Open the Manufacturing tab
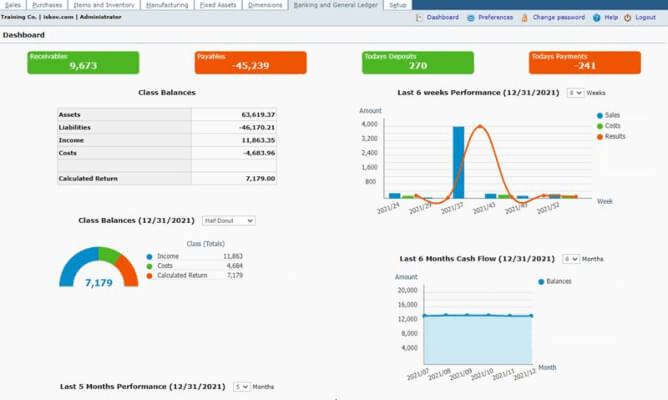 click(167, 5)
